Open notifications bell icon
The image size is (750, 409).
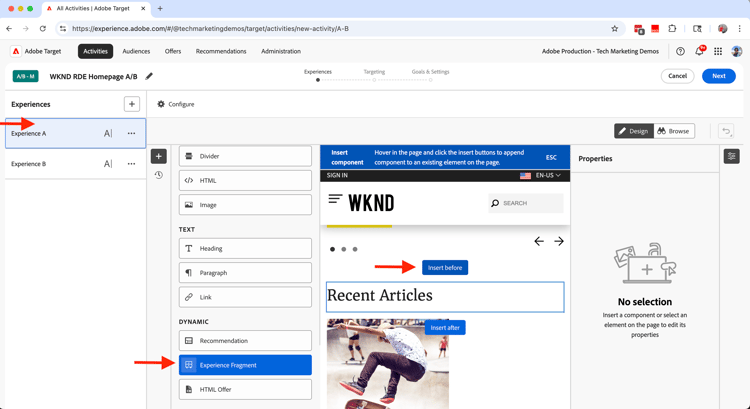pos(699,51)
